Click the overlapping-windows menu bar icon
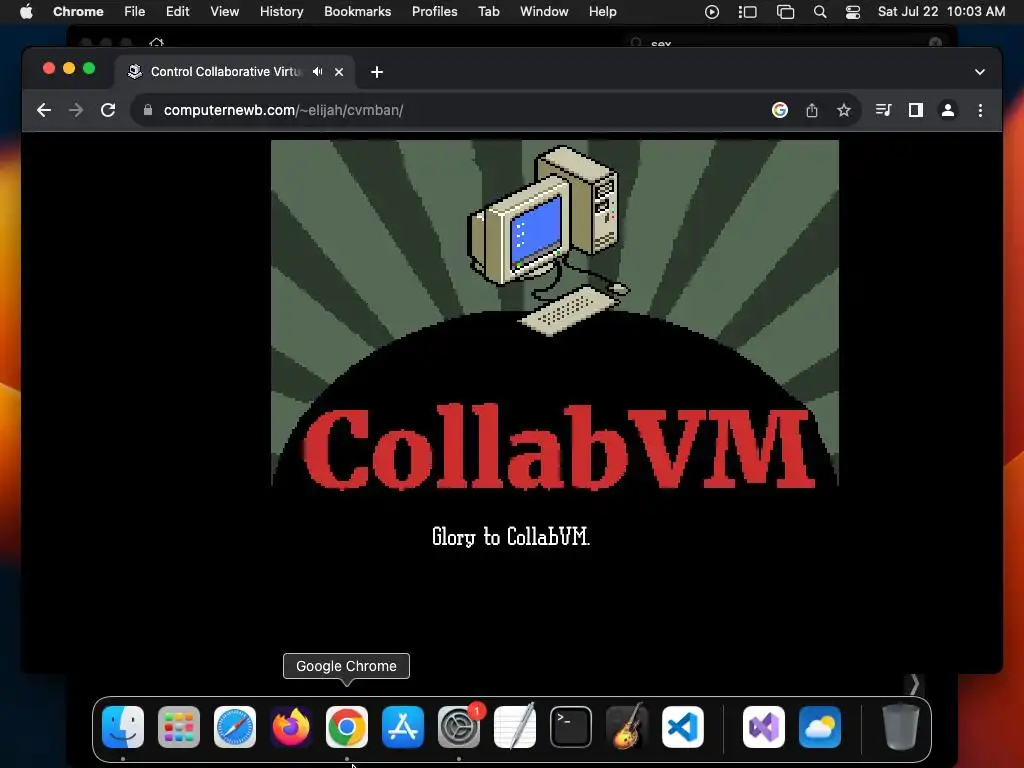 (785, 12)
